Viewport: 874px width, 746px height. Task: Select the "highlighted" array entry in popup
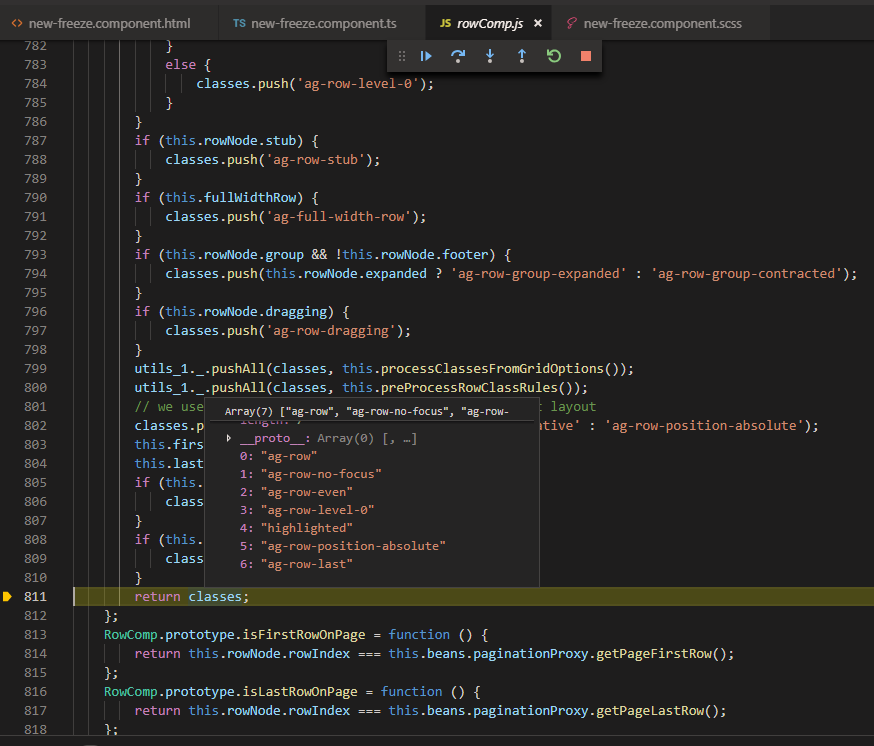(305, 528)
